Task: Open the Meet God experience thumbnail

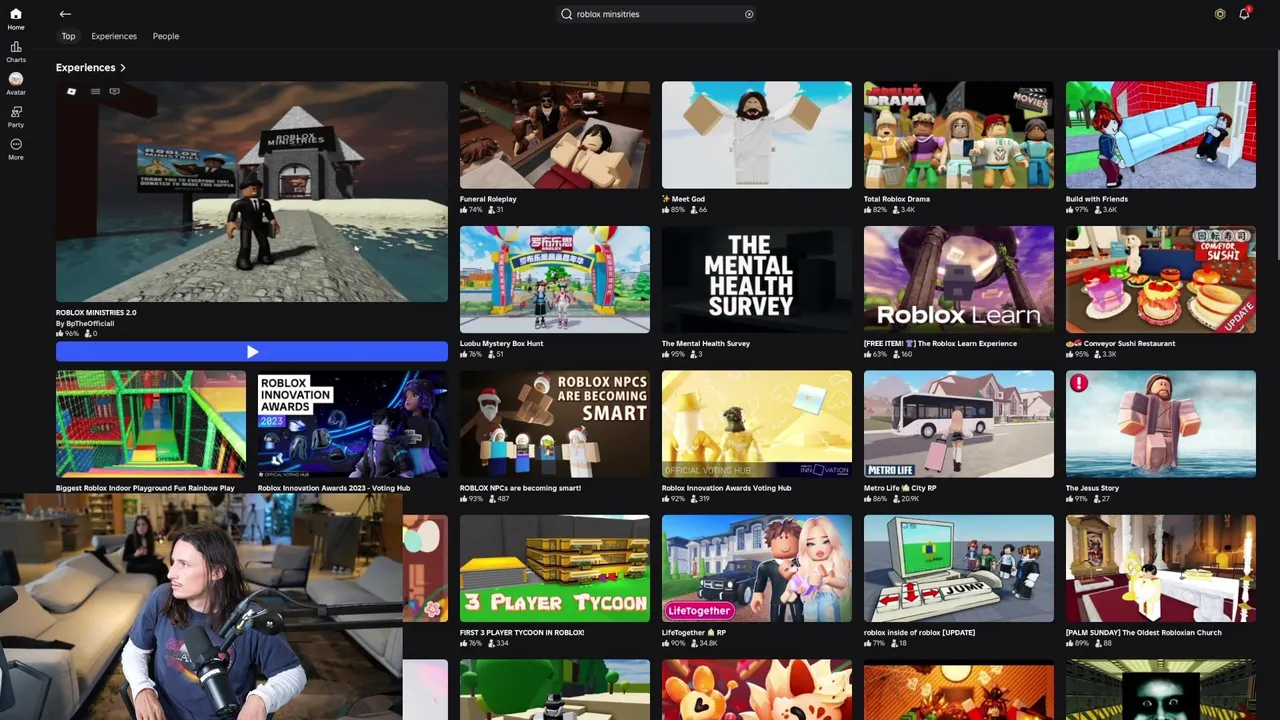Action: pos(757,135)
